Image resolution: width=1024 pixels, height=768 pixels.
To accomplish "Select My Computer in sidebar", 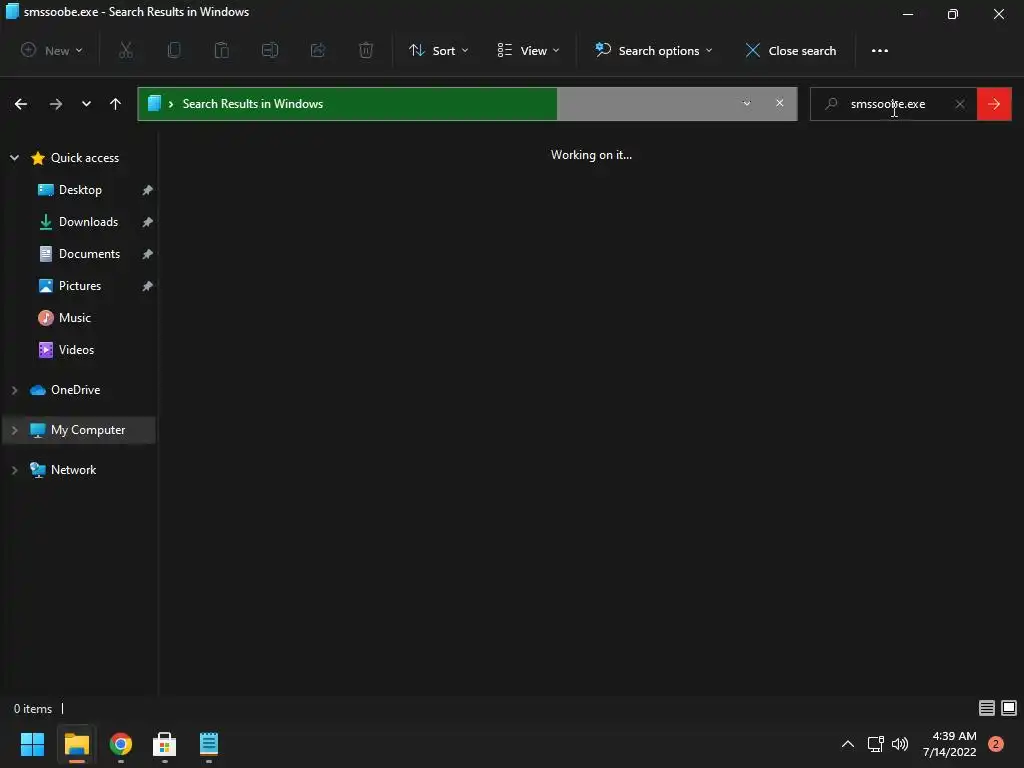I will (88, 430).
